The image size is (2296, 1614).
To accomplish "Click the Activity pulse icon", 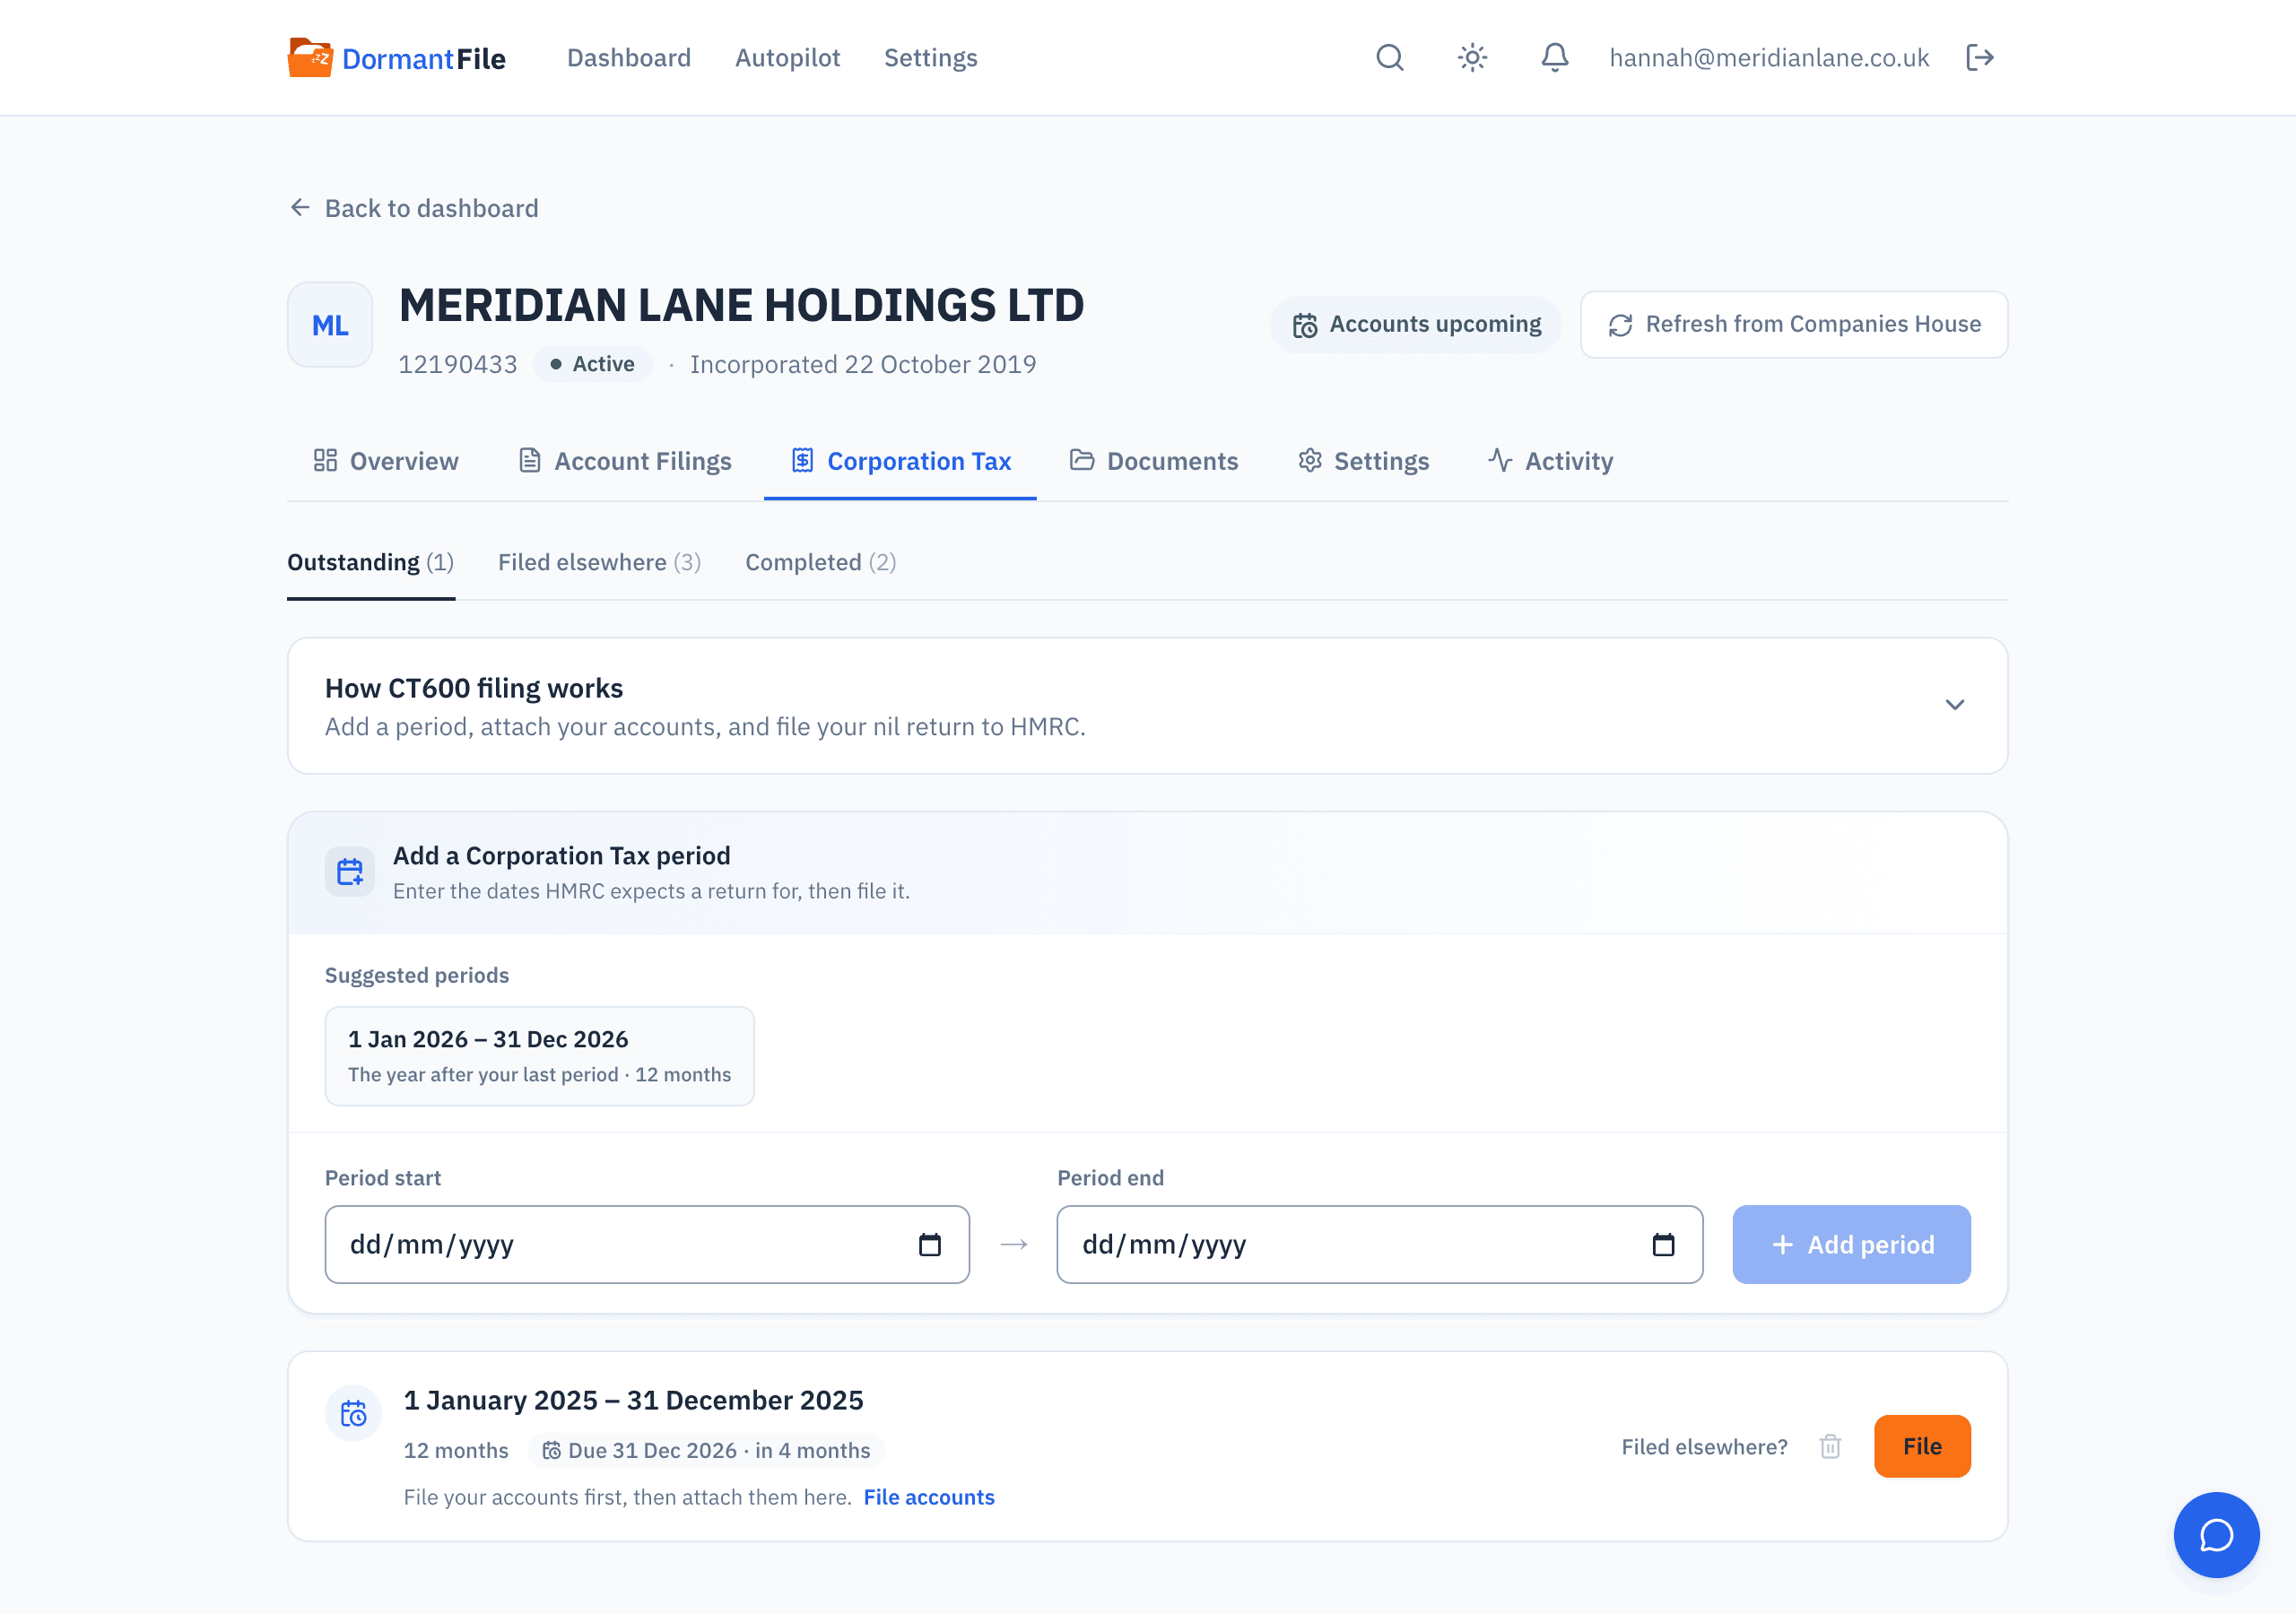I will (x=1500, y=460).
